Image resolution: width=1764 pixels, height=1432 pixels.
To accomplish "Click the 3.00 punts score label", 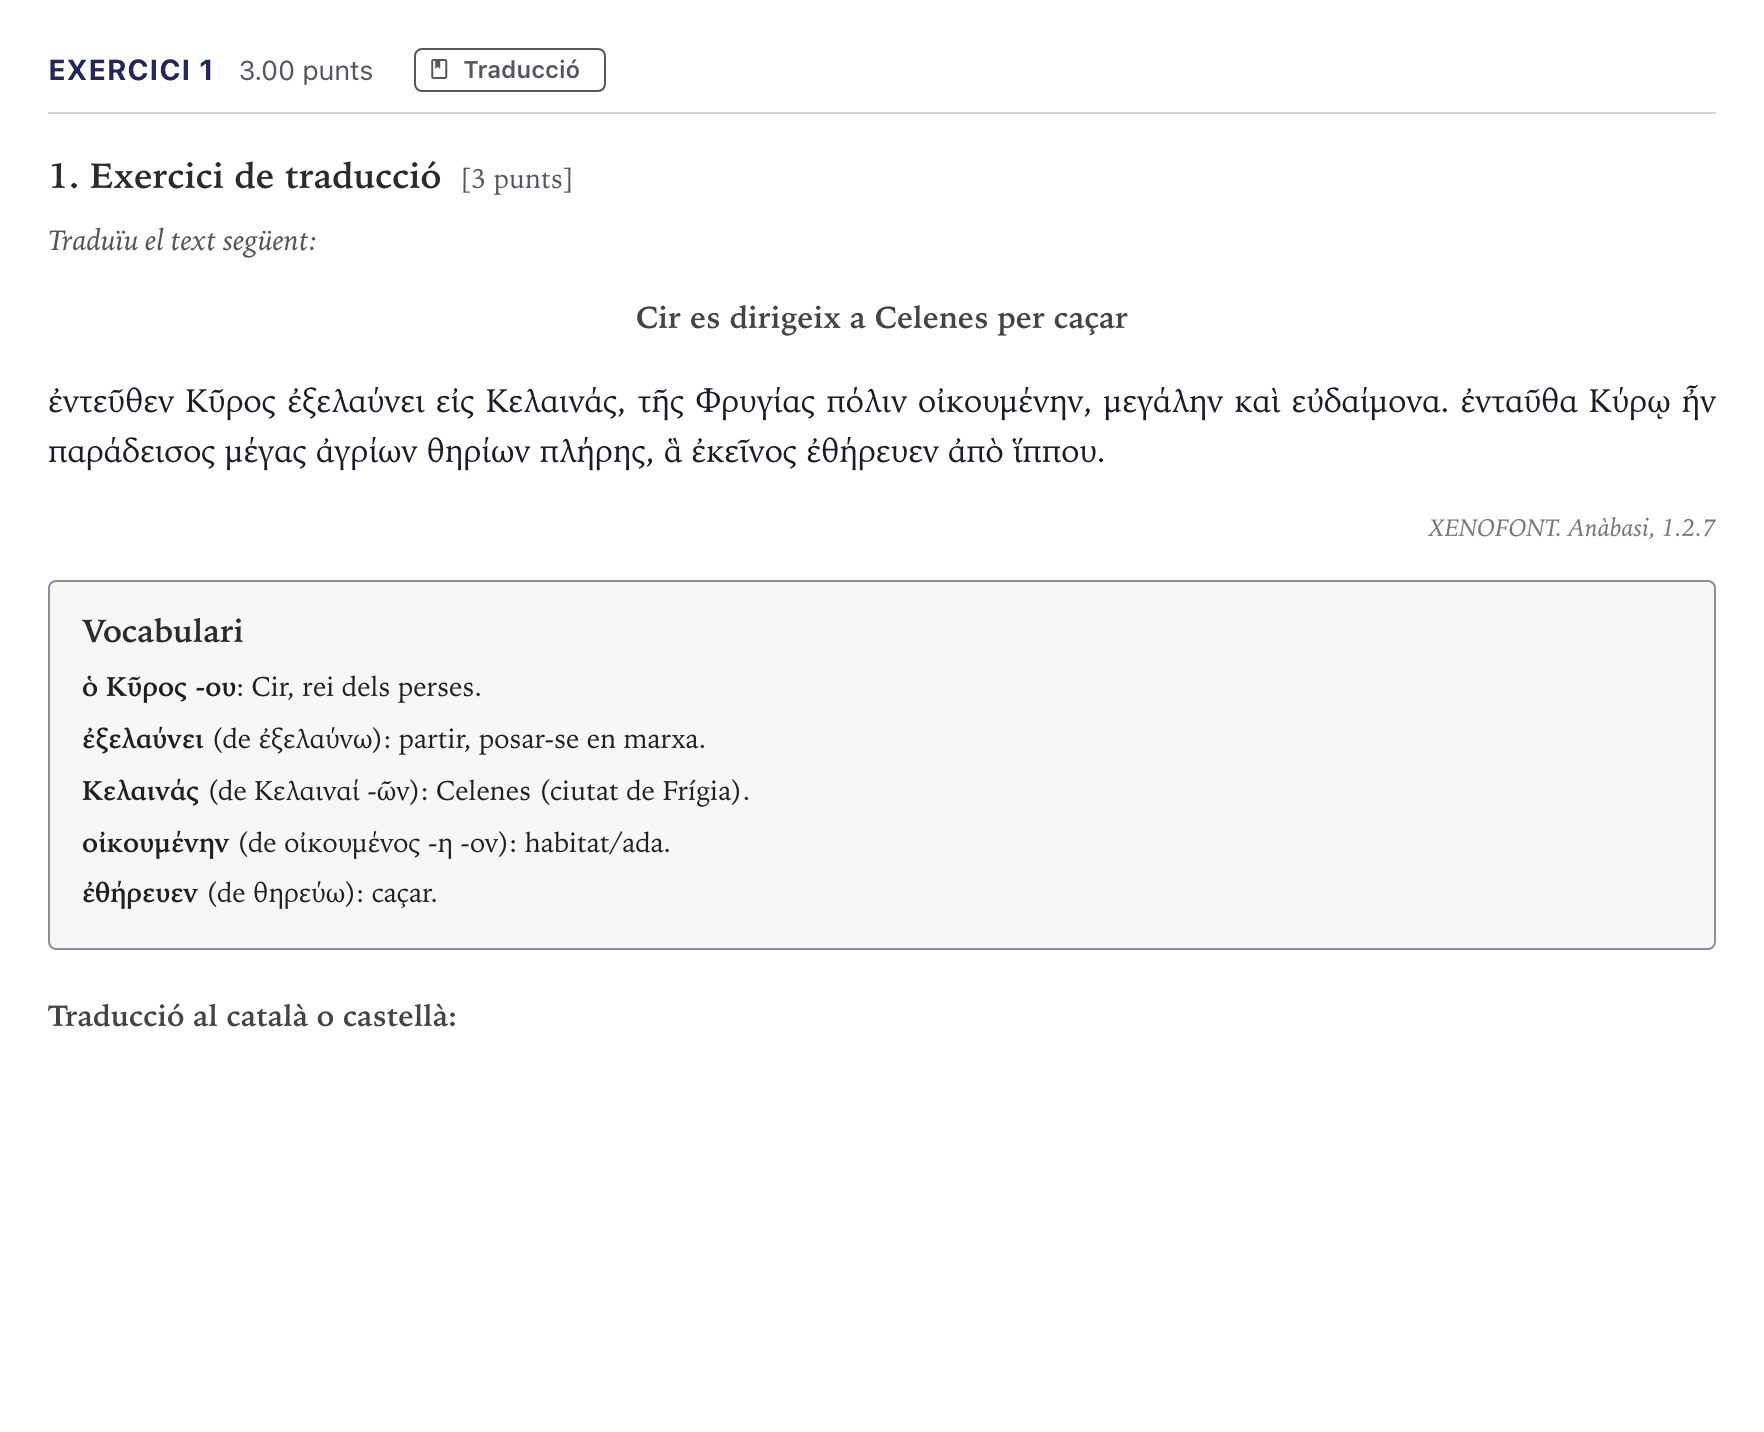I will [x=306, y=71].
